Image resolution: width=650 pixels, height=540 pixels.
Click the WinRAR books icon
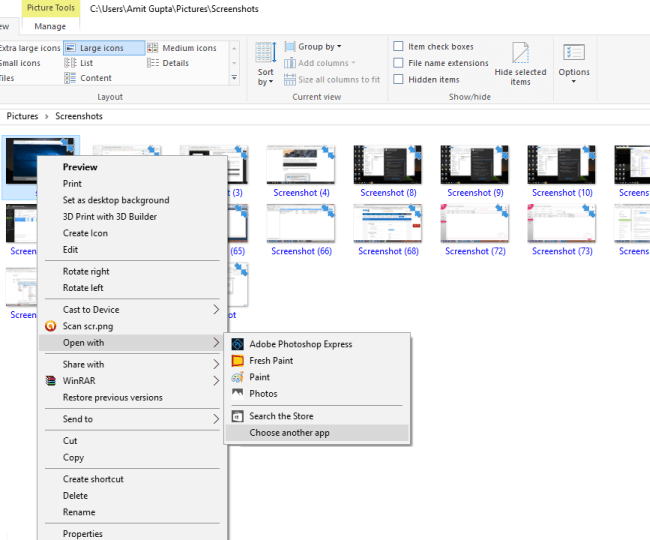[51, 381]
